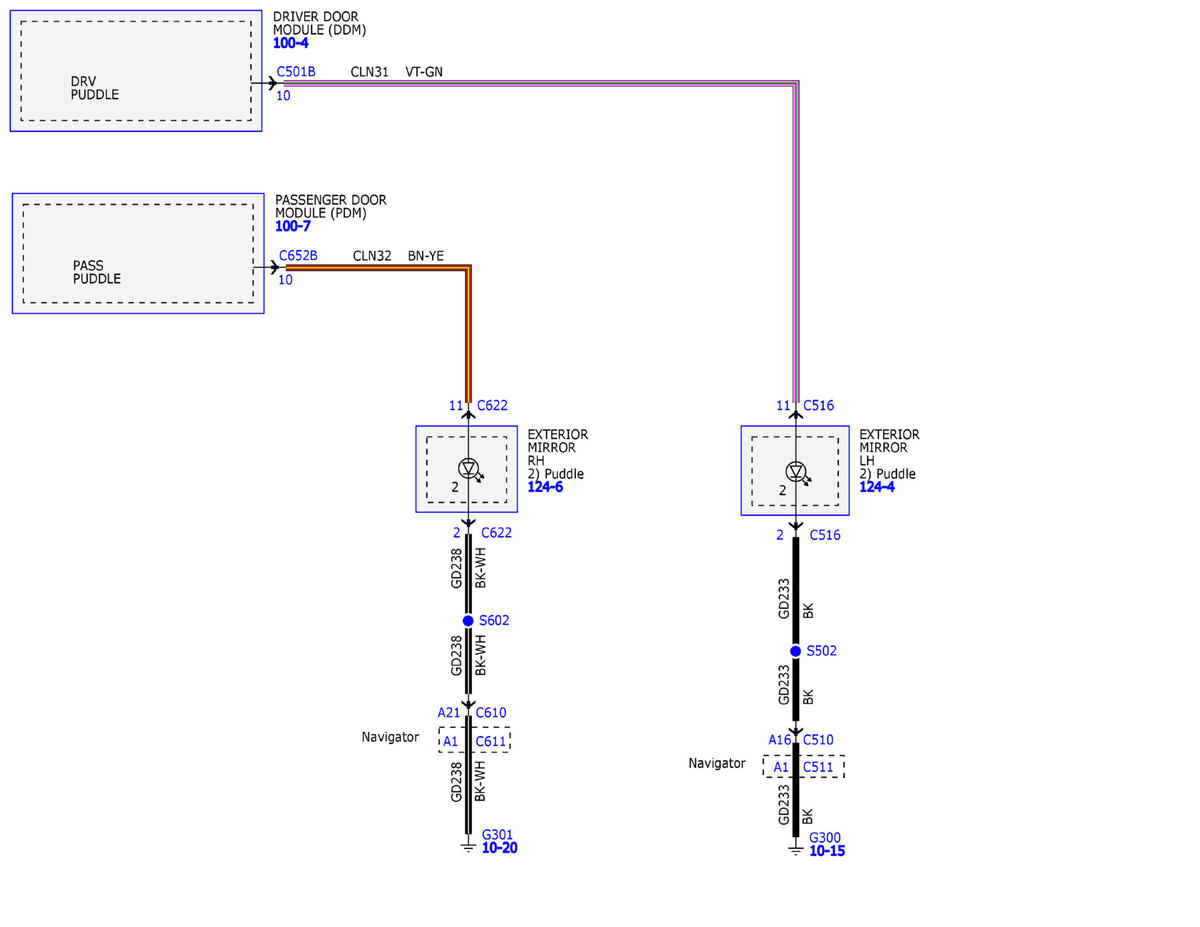The height and width of the screenshot is (927, 1200).
Task: Select the DRV PUDDLE module box
Action: (x=136, y=71)
